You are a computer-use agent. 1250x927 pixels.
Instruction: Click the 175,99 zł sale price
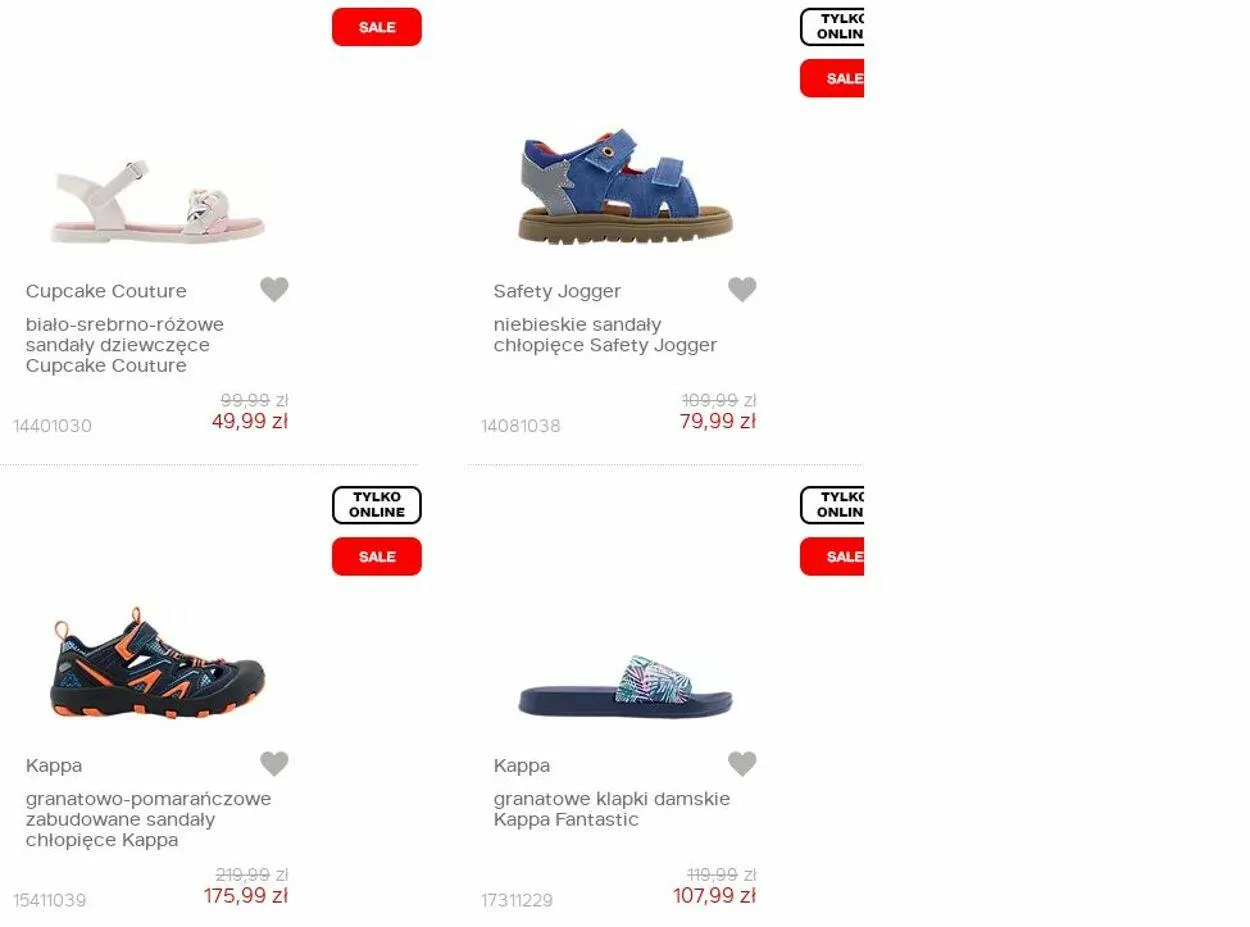click(x=246, y=896)
